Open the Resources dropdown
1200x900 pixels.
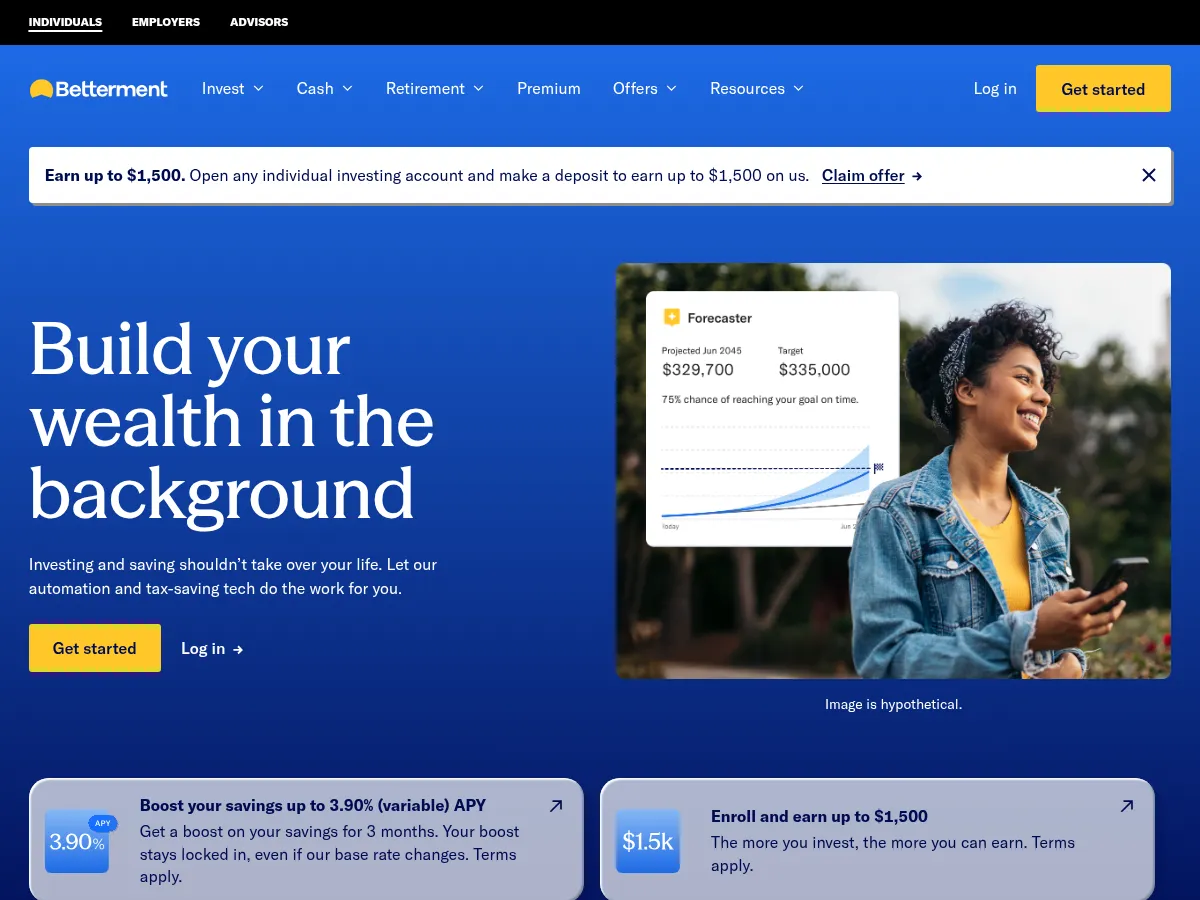tap(757, 88)
